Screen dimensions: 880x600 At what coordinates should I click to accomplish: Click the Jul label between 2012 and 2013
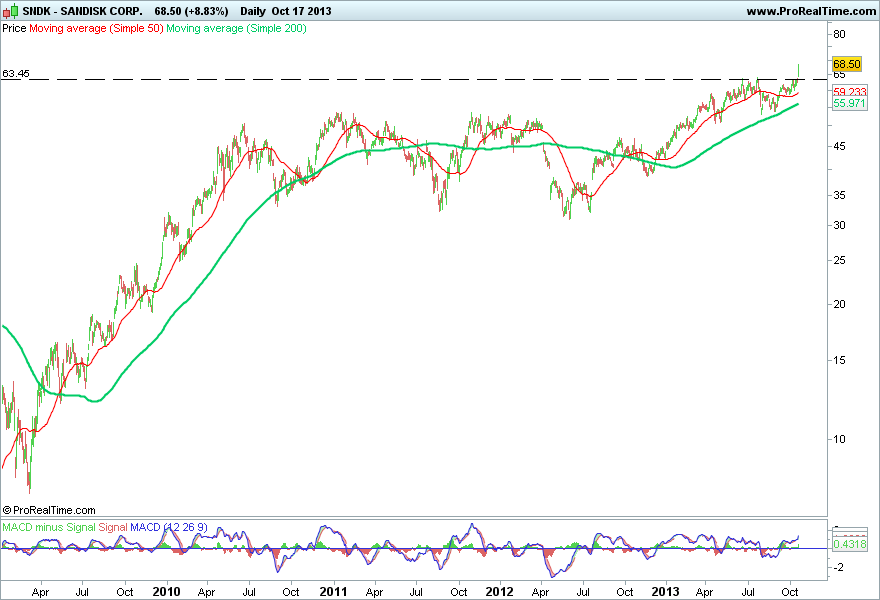(583, 592)
